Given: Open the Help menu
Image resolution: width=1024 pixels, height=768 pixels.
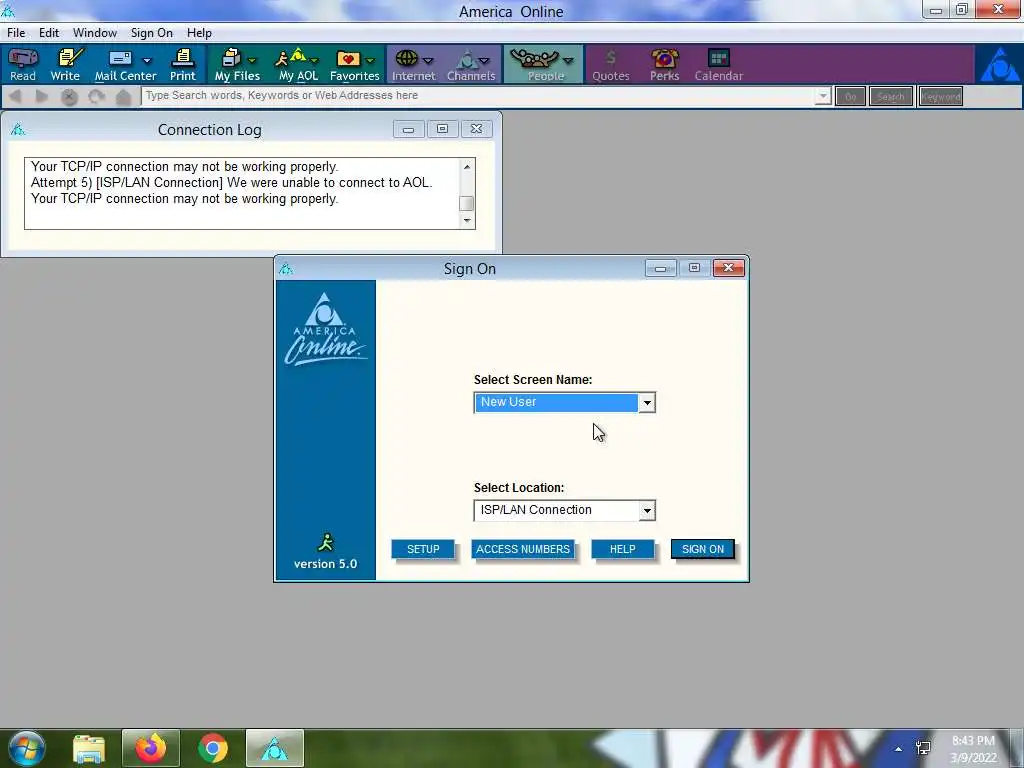Looking at the screenshot, I should click(199, 33).
